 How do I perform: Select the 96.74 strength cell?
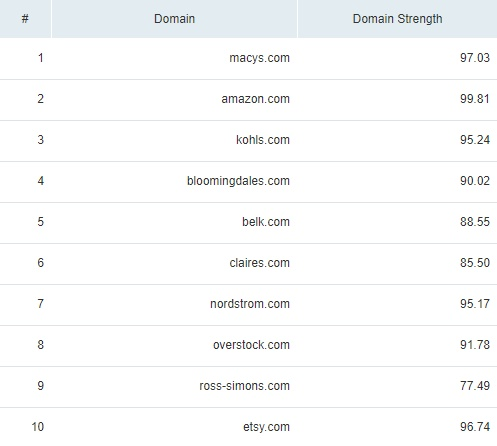[x=475, y=427]
